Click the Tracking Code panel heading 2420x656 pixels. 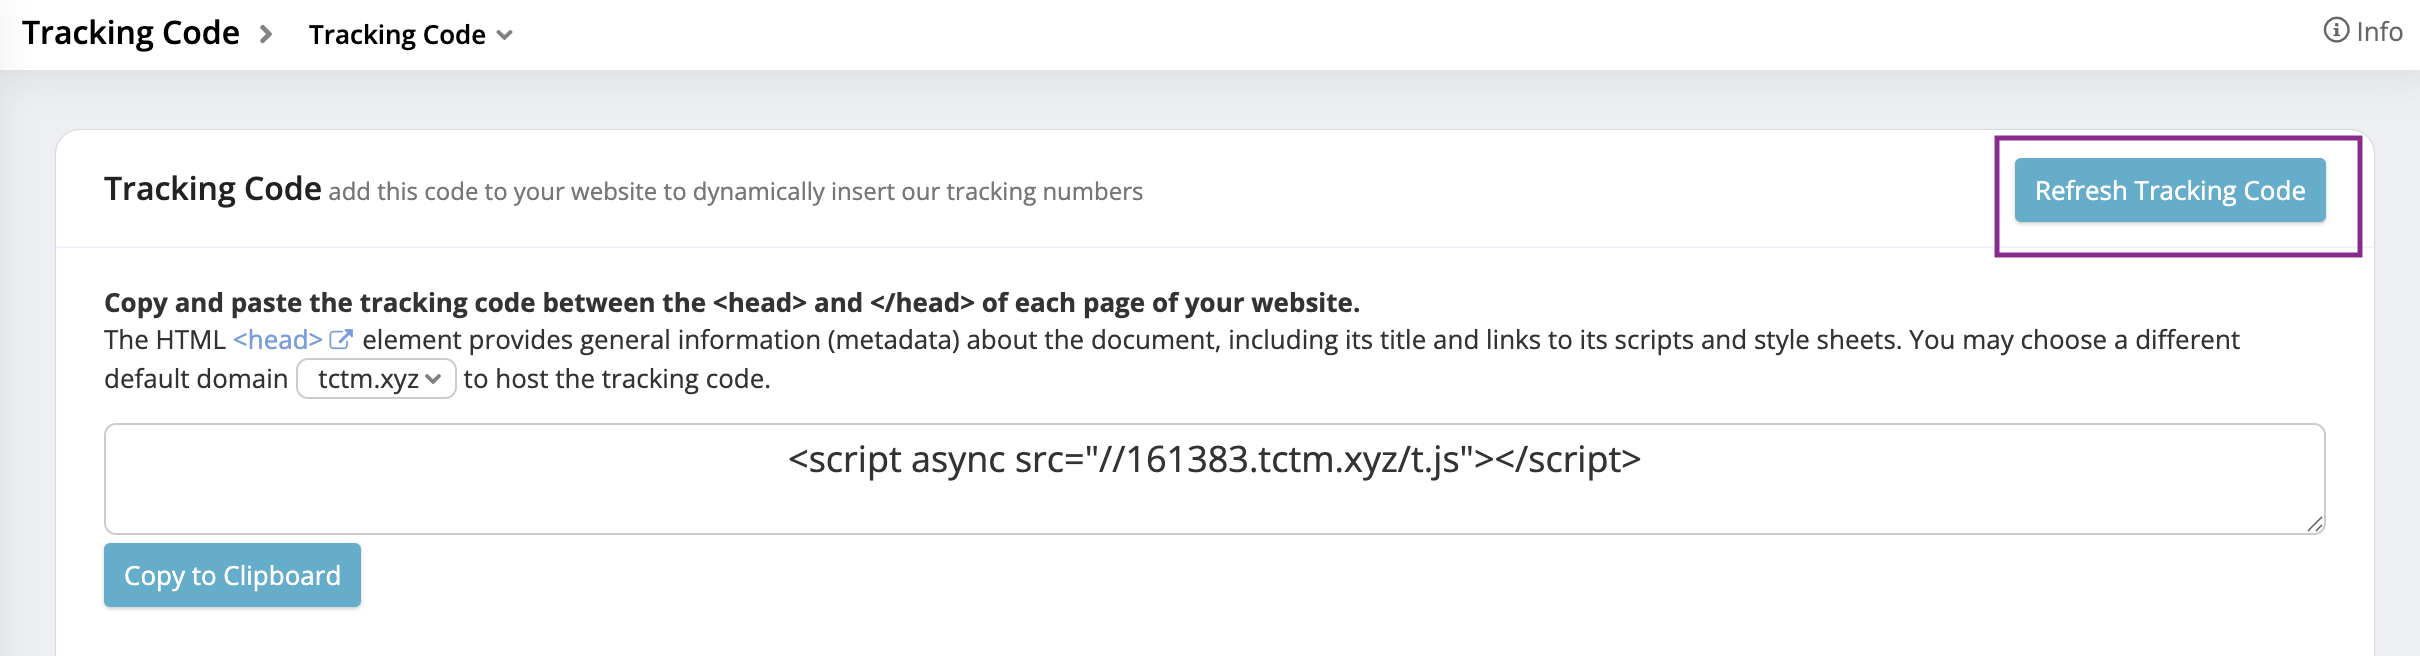pyautogui.click(x=213, y=189)
